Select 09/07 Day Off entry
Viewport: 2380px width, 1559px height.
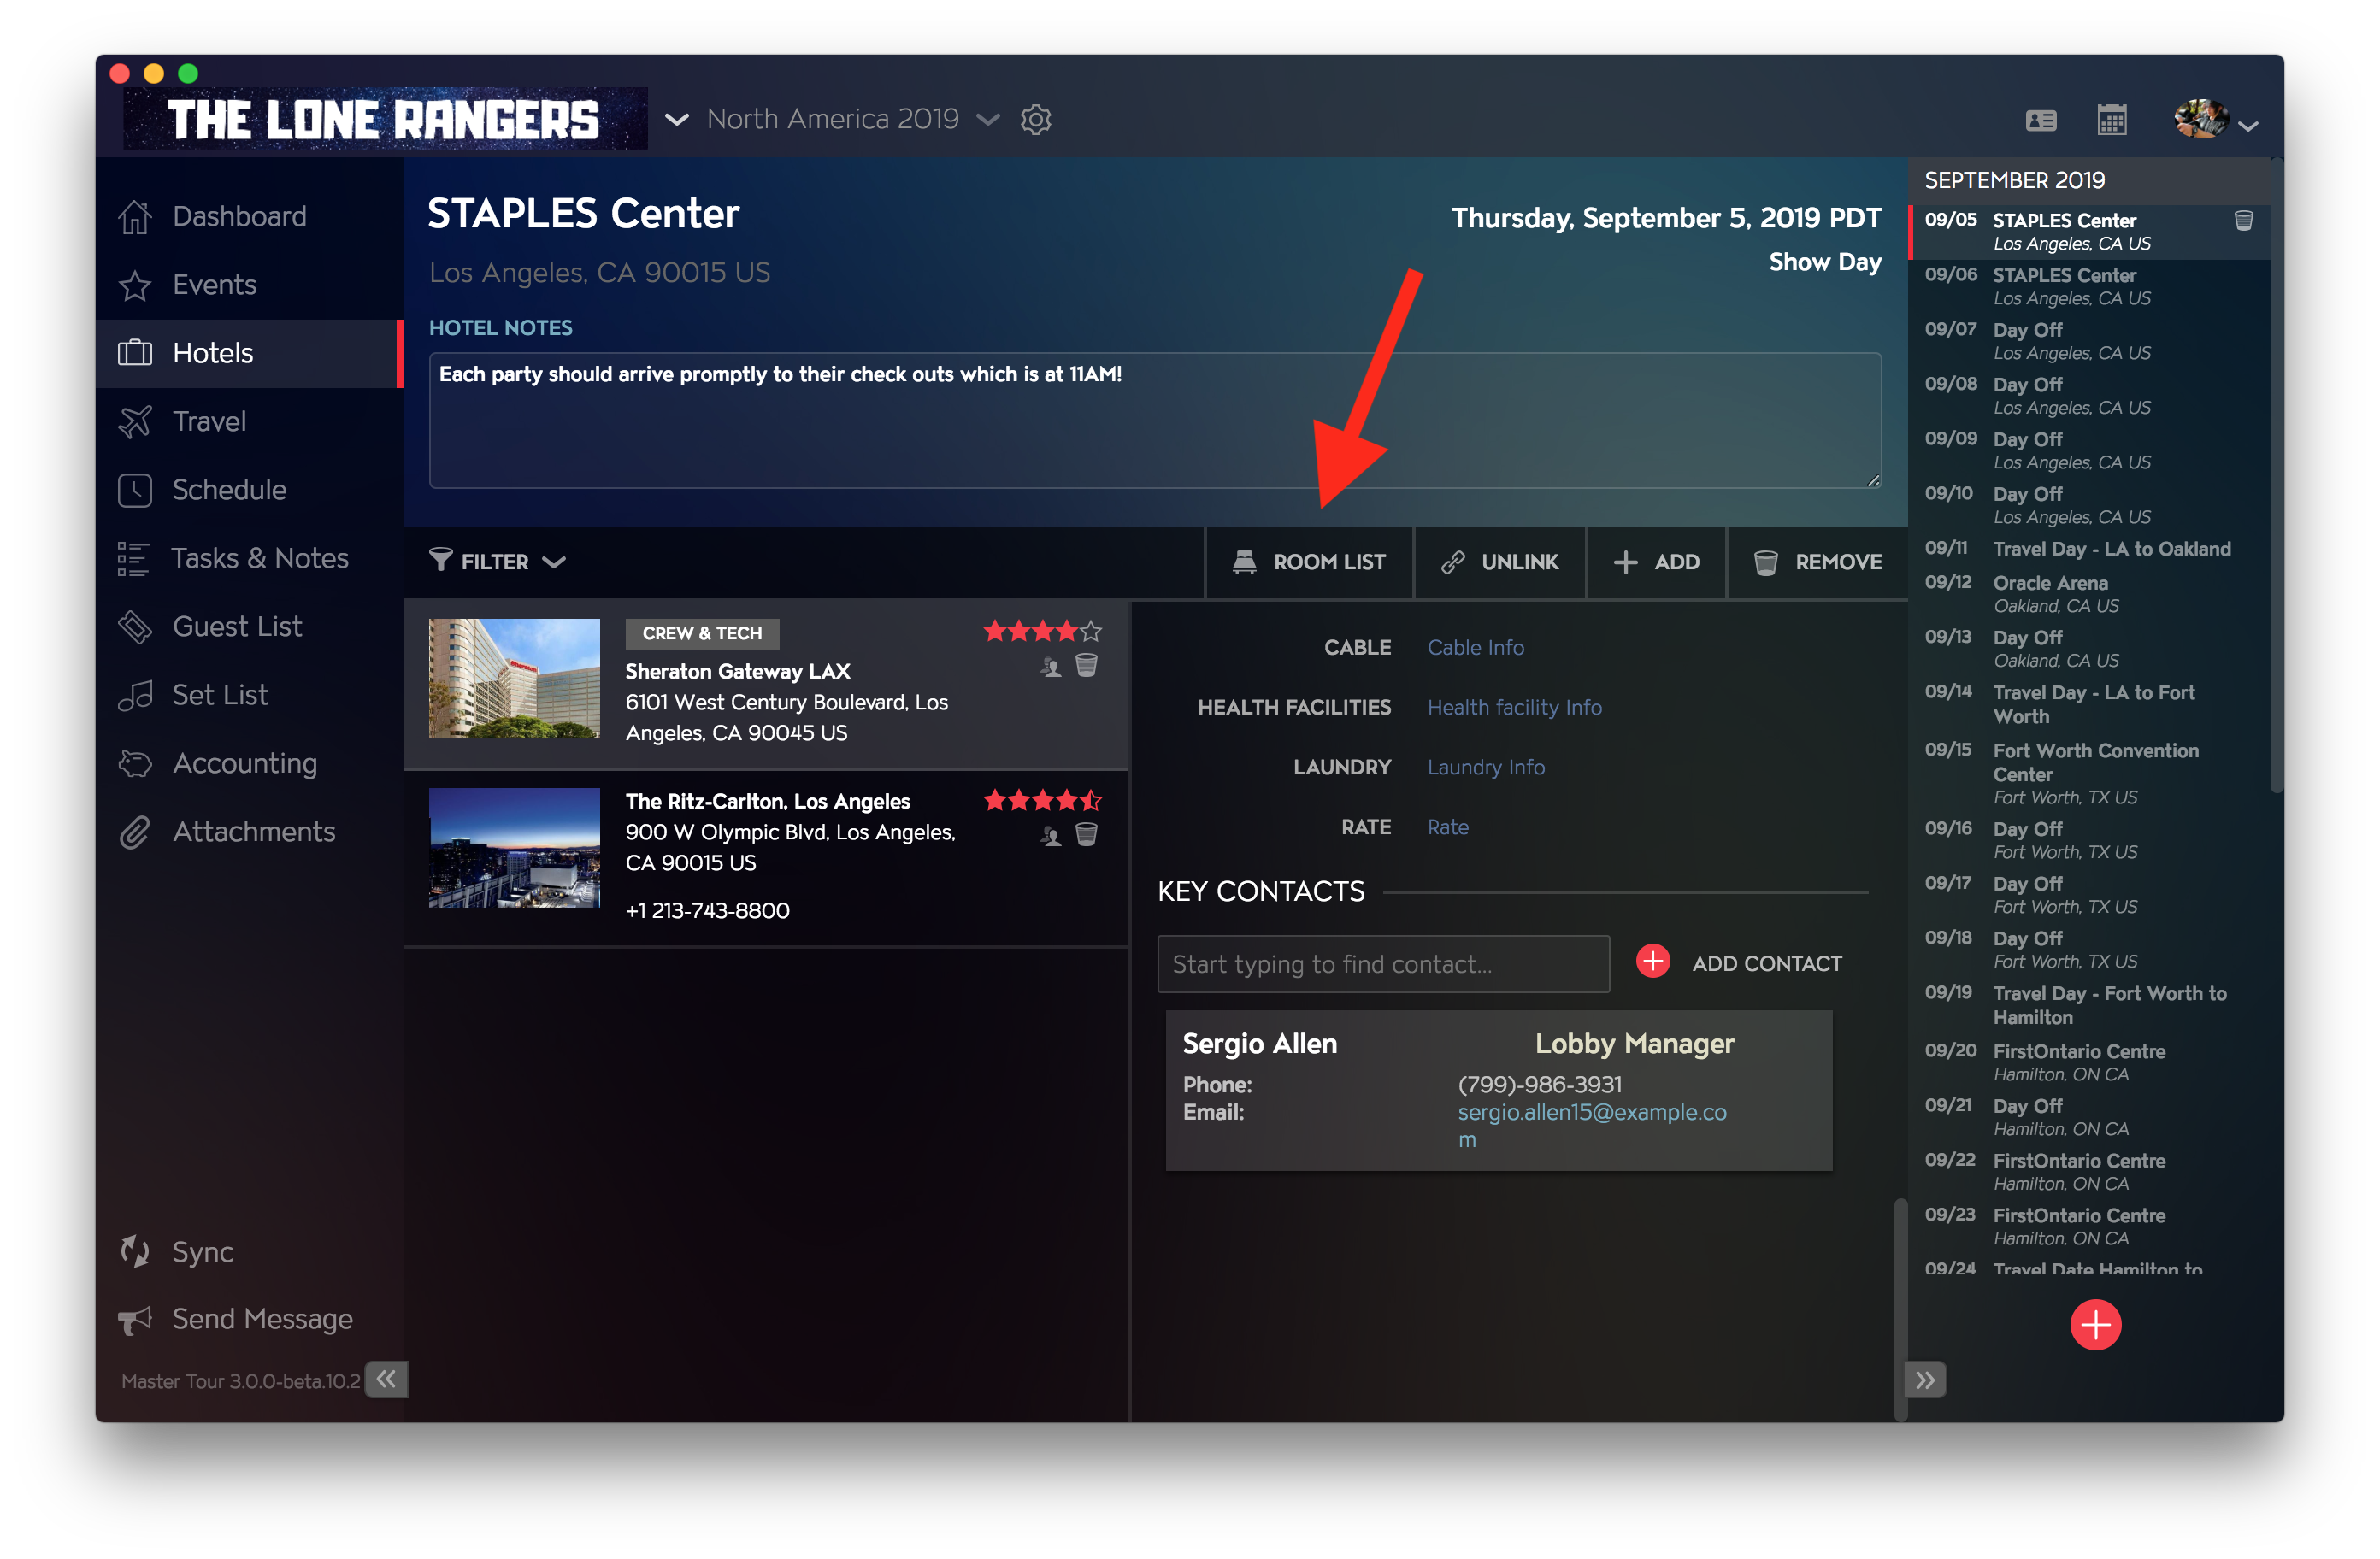pos(2088,341)
